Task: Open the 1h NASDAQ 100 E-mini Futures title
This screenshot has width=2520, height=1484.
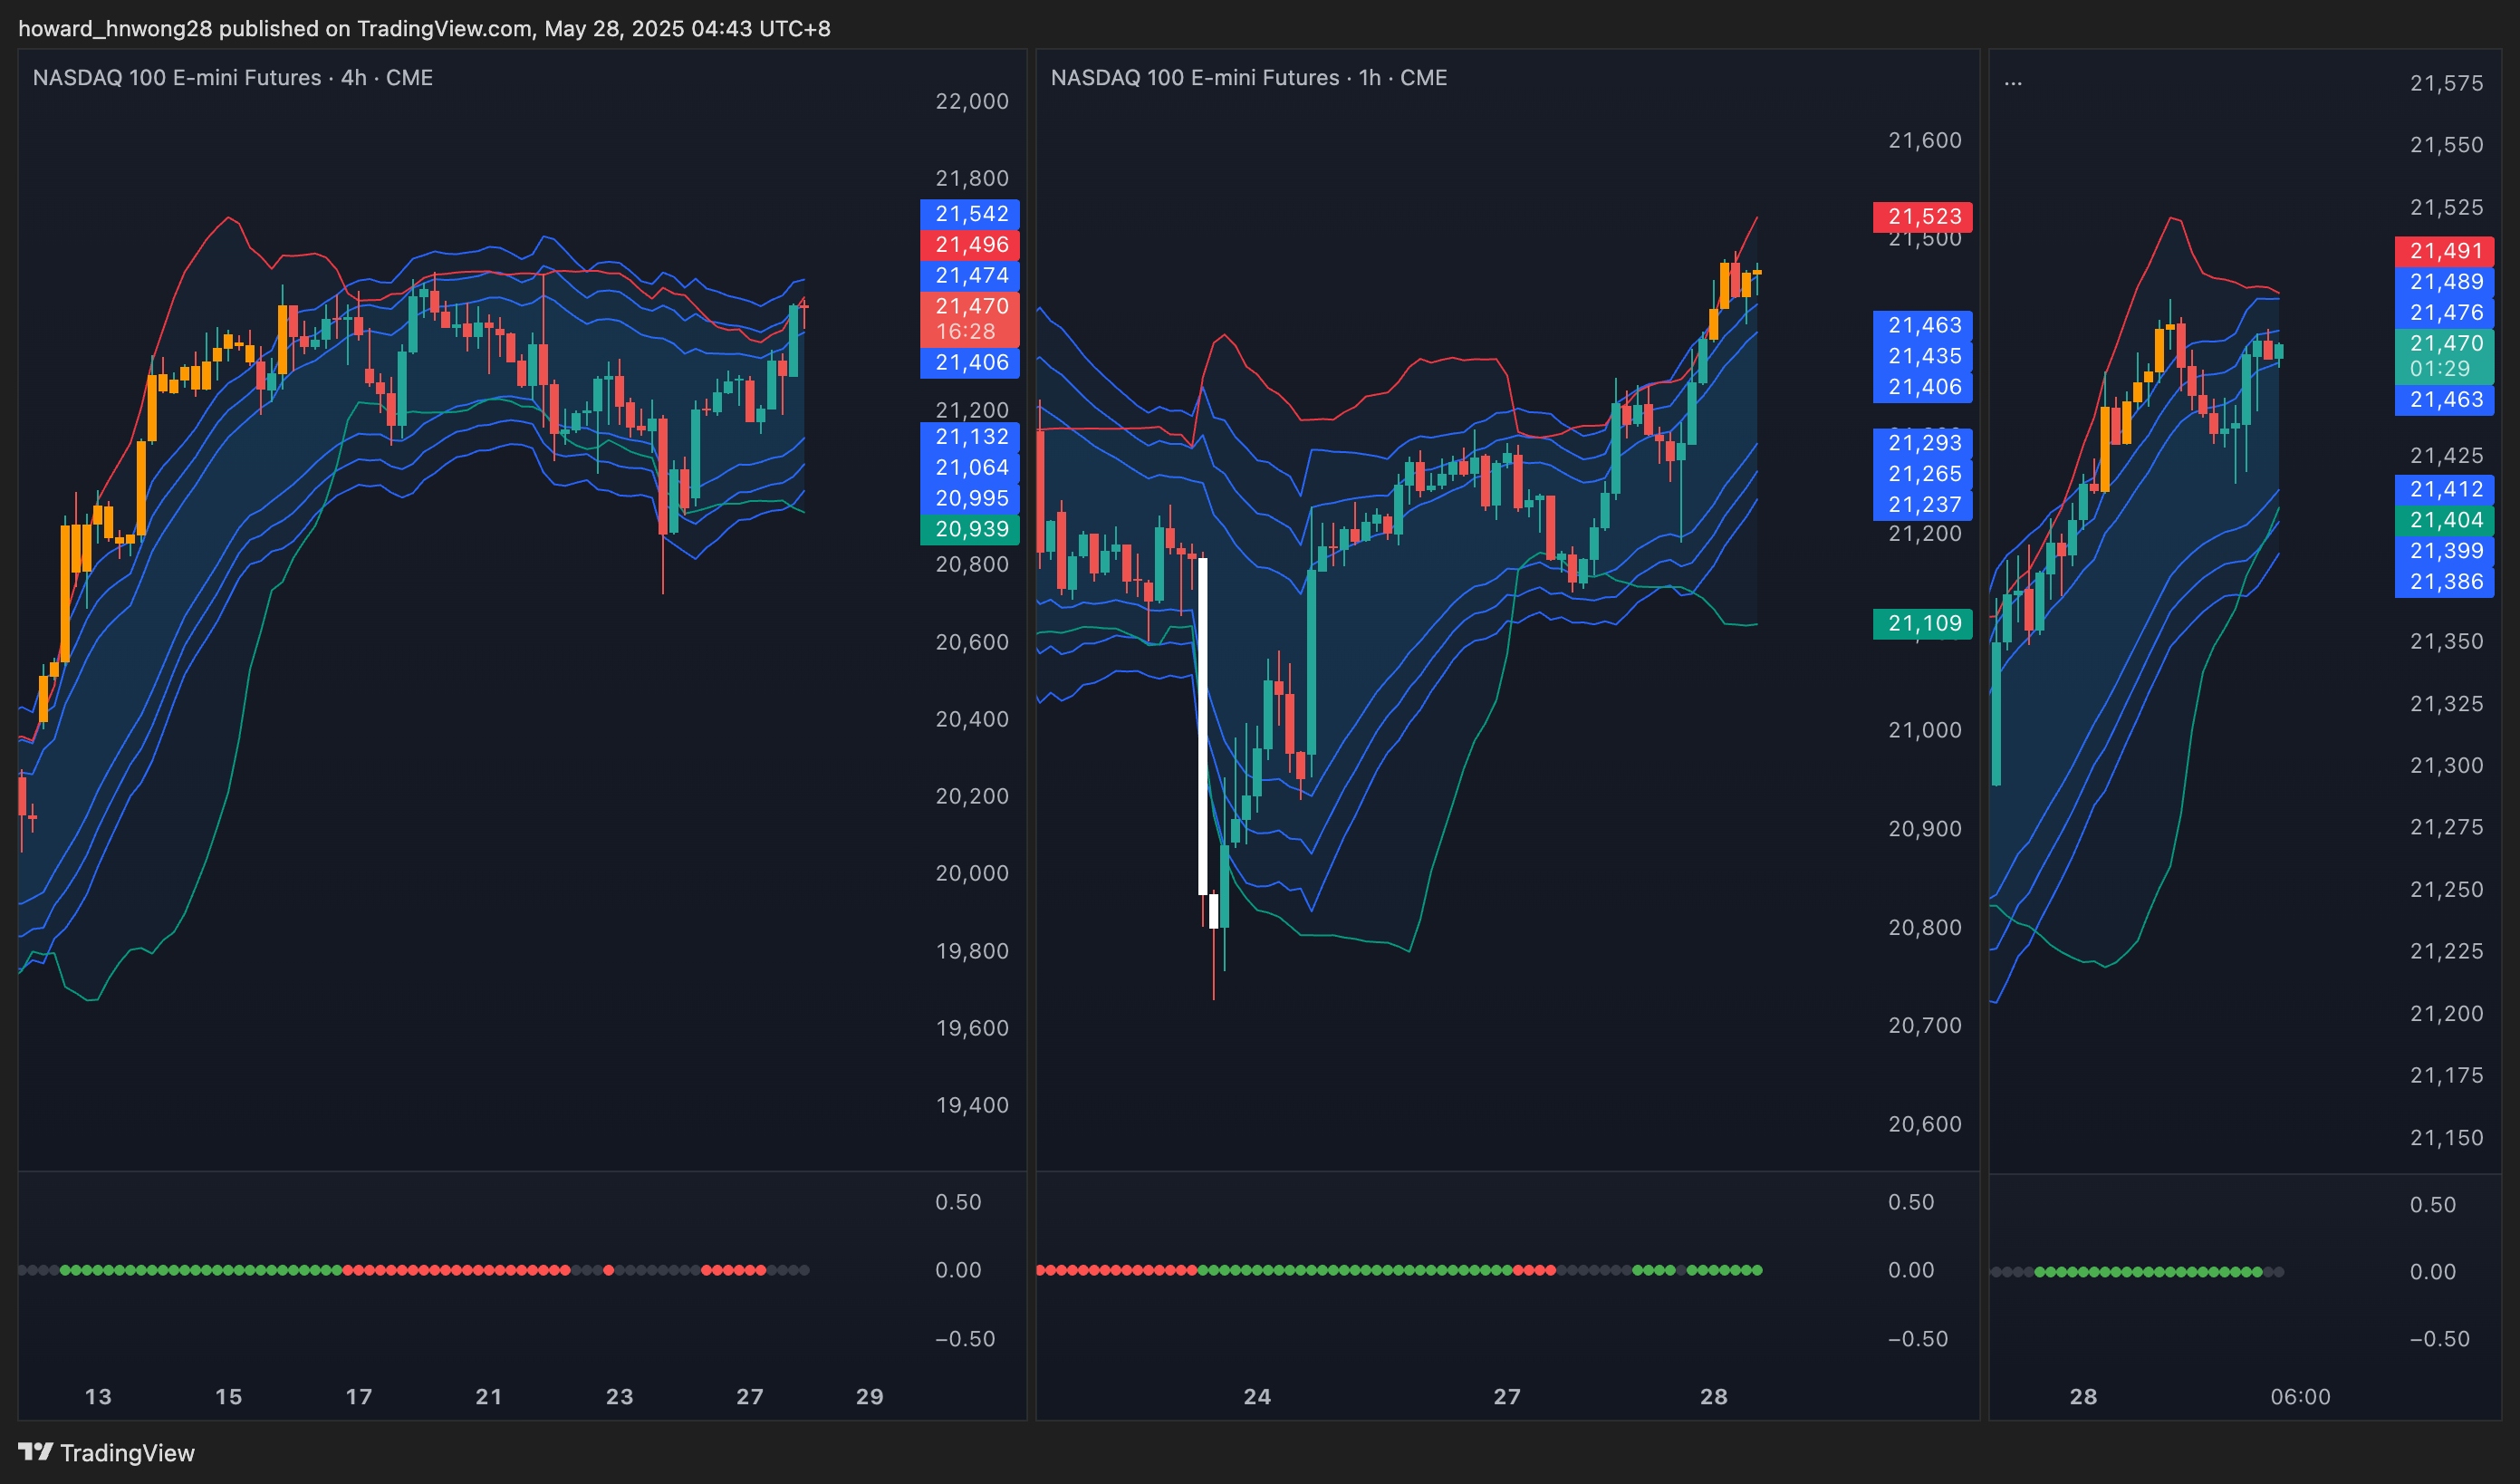Action: click(1248, 78)
